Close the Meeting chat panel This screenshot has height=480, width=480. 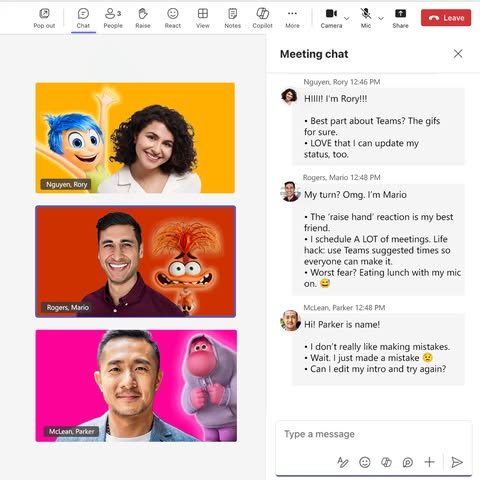coord(458,54)
